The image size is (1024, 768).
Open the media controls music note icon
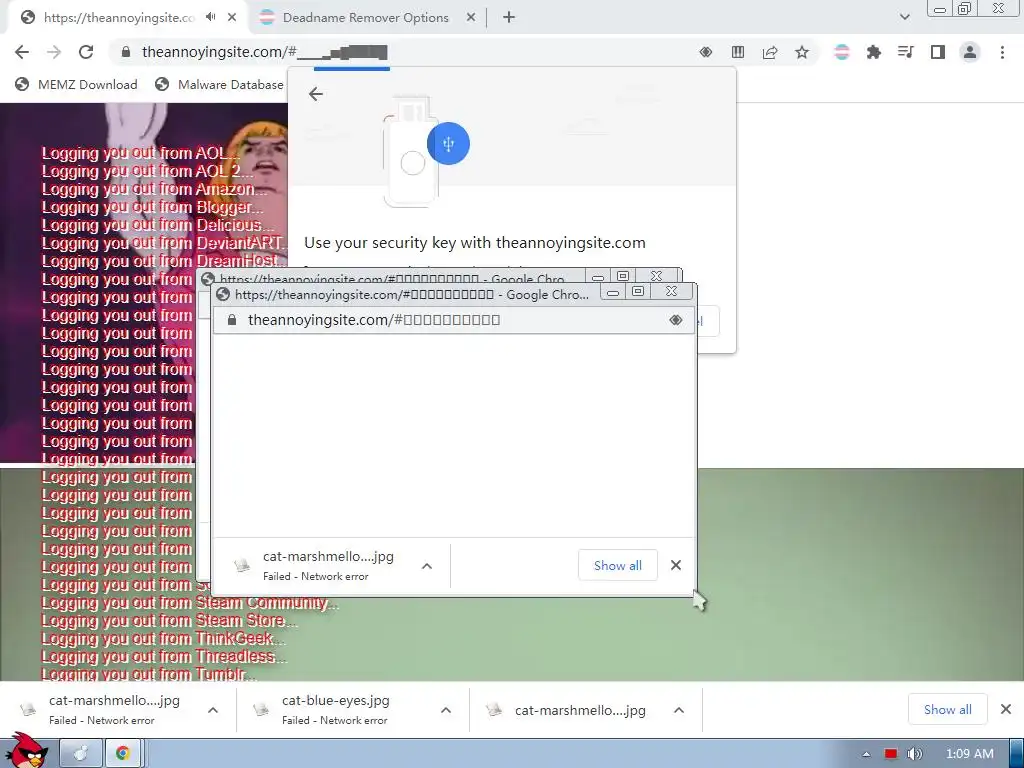click(906, 52)
